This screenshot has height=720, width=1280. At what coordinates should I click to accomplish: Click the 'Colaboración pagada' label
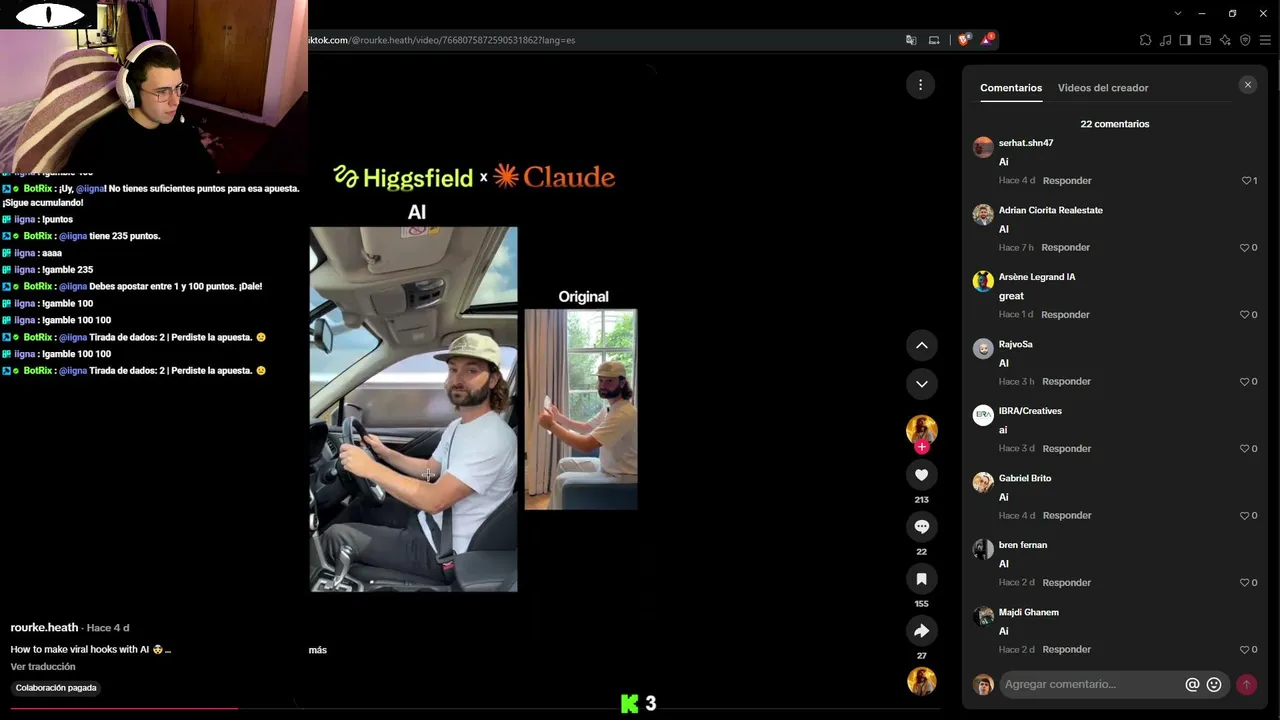tap(56, 688)
